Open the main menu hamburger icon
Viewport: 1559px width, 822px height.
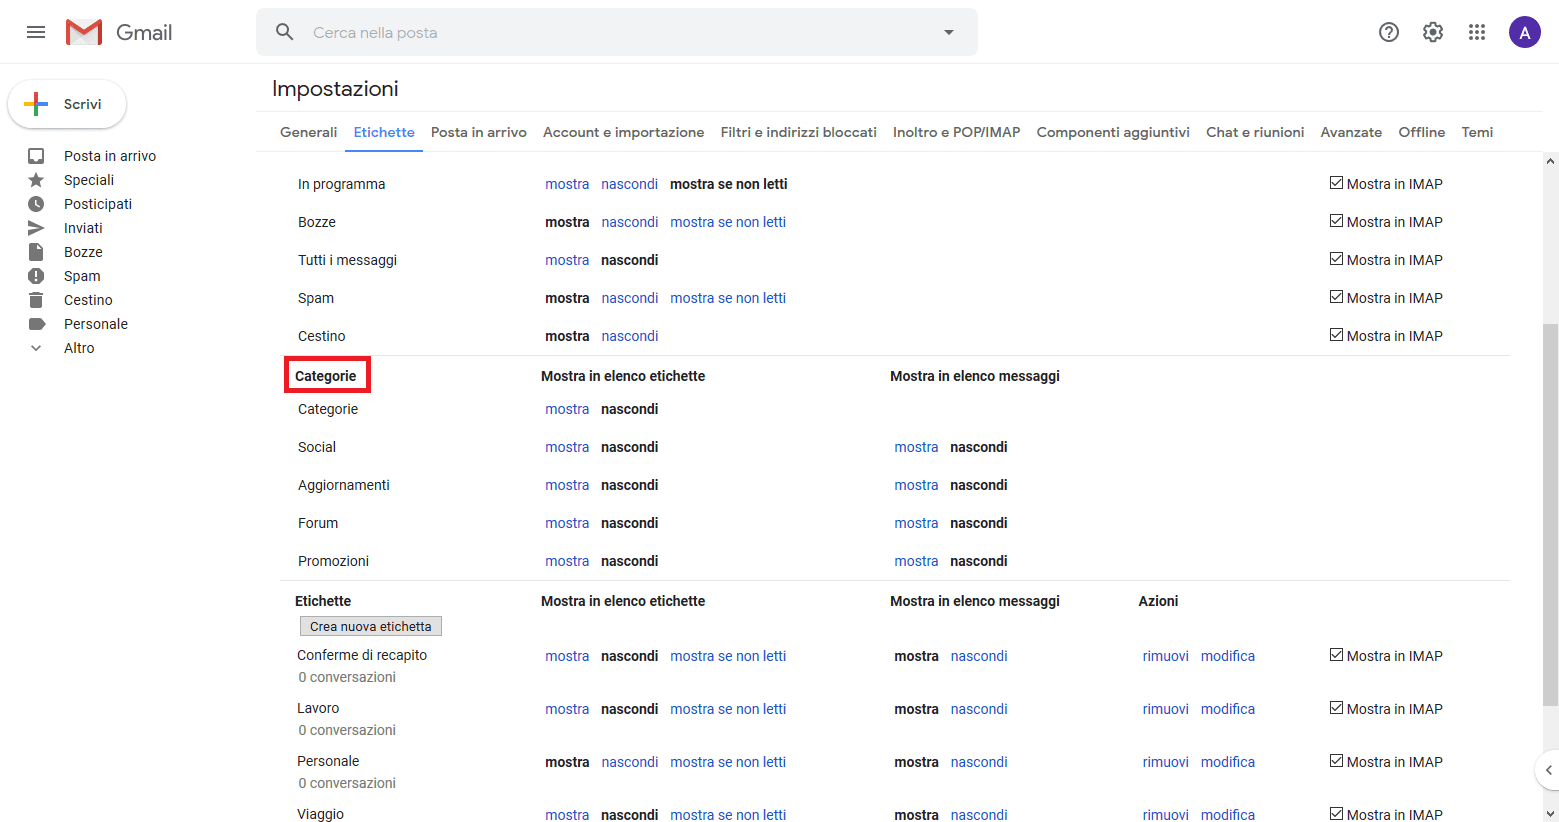(x=36, y=32)
